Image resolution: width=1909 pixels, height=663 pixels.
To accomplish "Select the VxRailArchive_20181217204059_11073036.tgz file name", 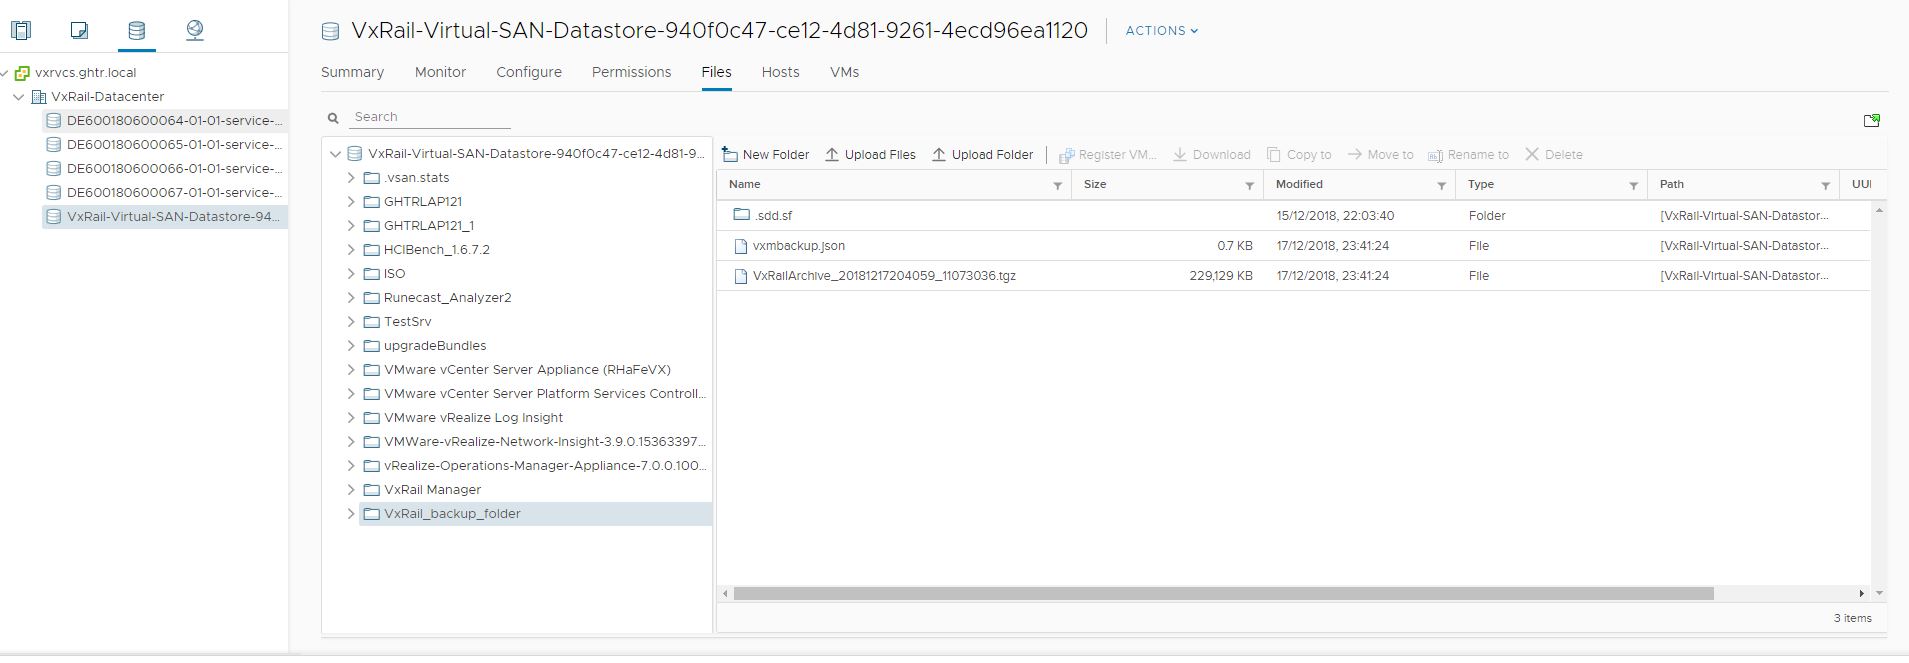I will click(884, 276).
